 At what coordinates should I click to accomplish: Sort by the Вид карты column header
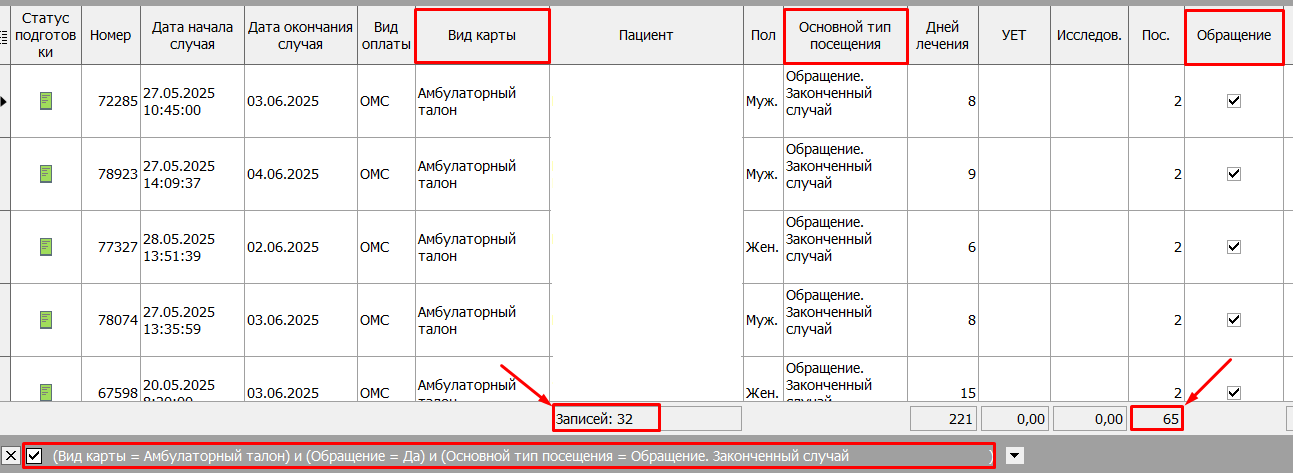482,35
